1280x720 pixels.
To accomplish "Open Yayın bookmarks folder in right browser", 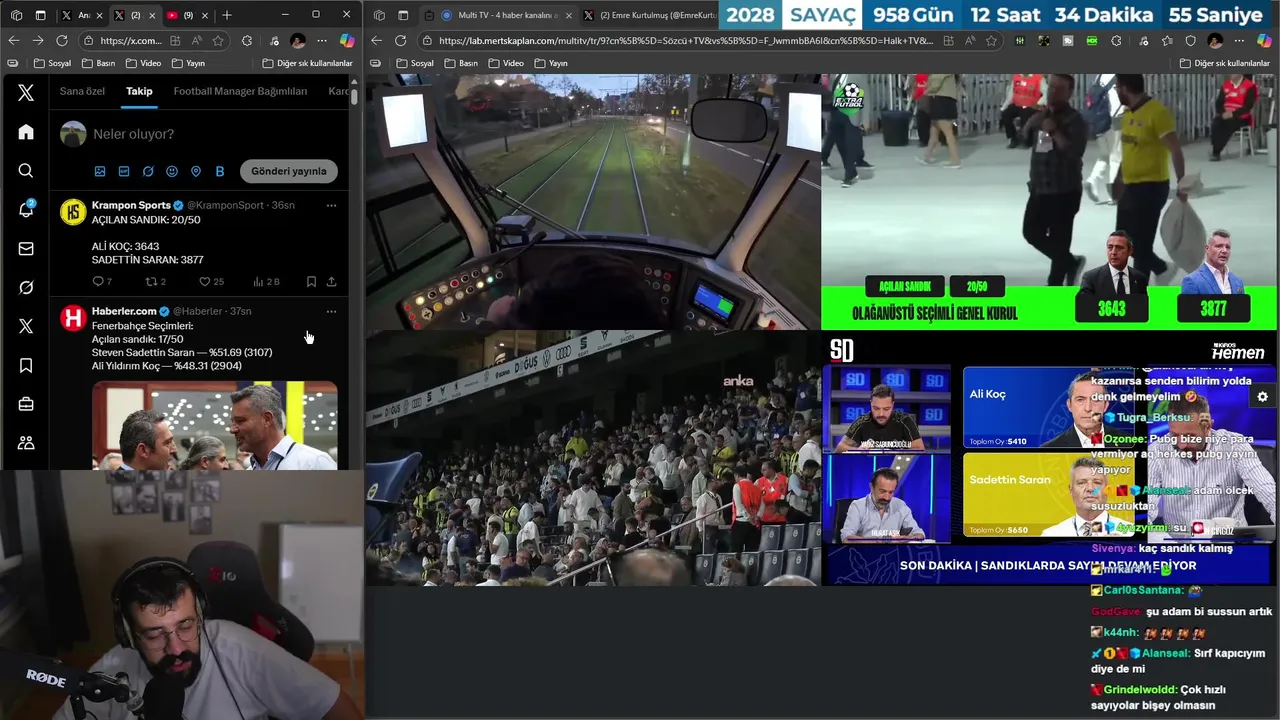I will [551, 63].
